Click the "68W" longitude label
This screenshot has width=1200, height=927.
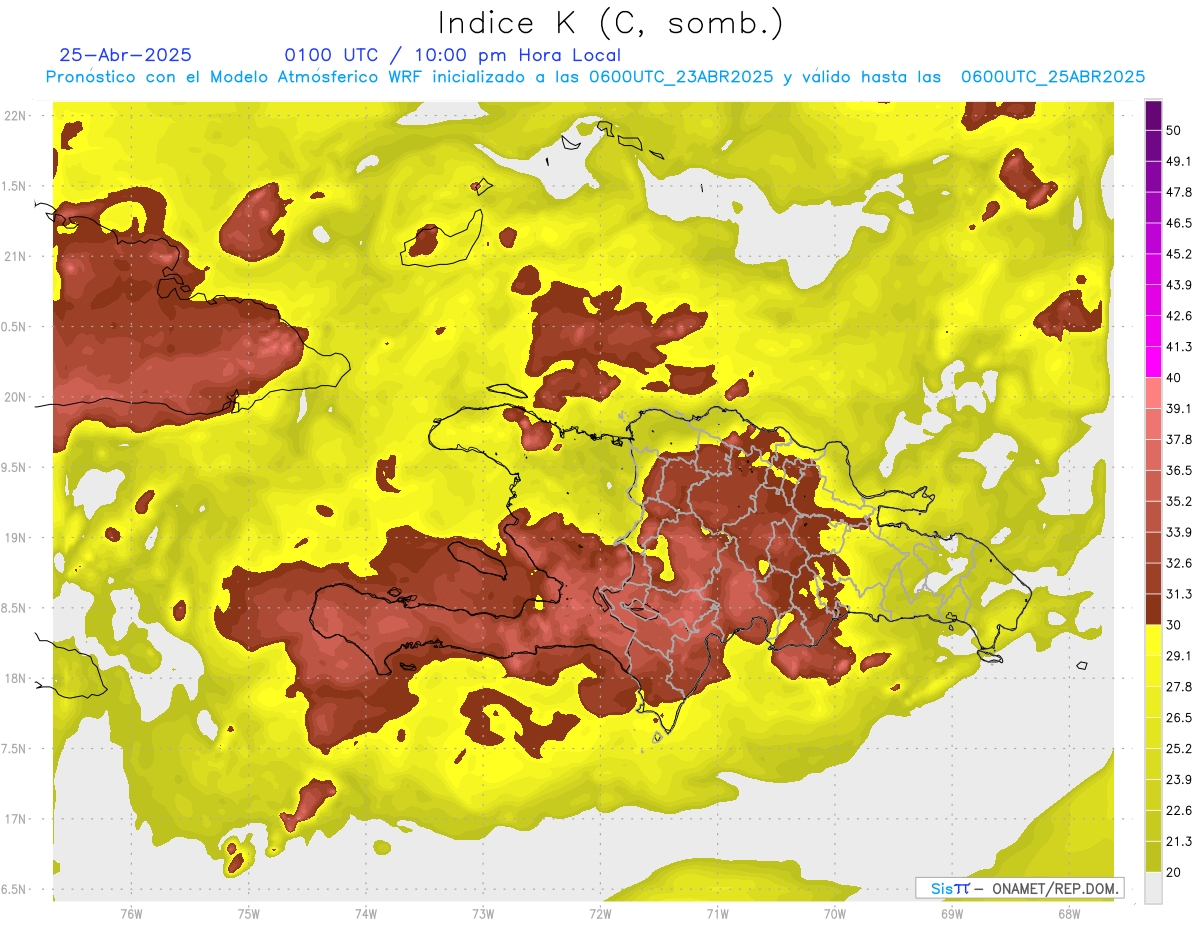1069,914
